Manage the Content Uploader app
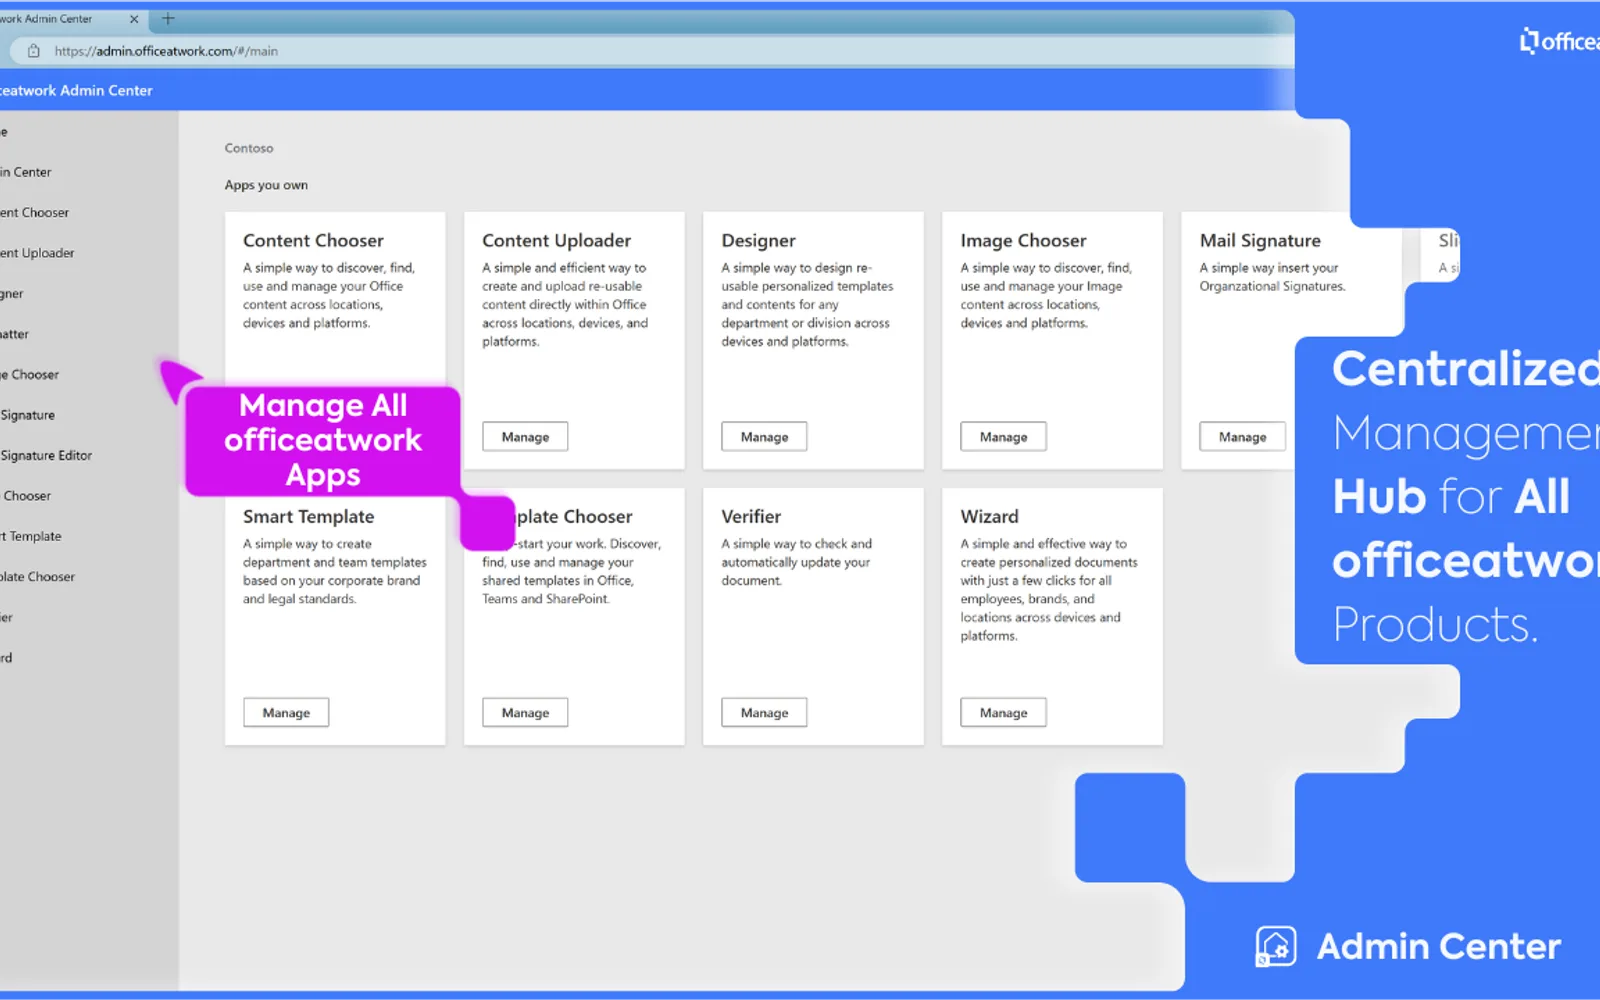 point(525,437)
